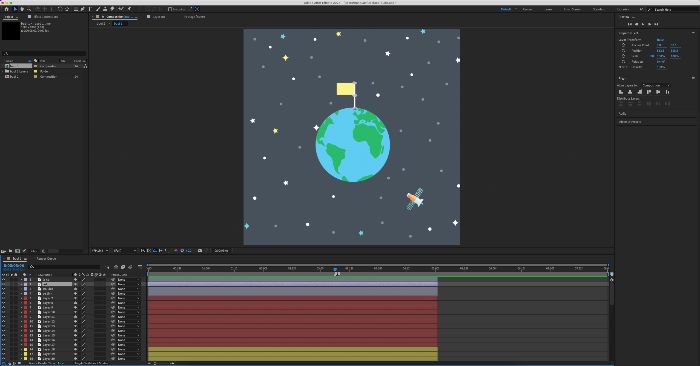Click the delete (trash) icon in Project panel

(44, 251)
